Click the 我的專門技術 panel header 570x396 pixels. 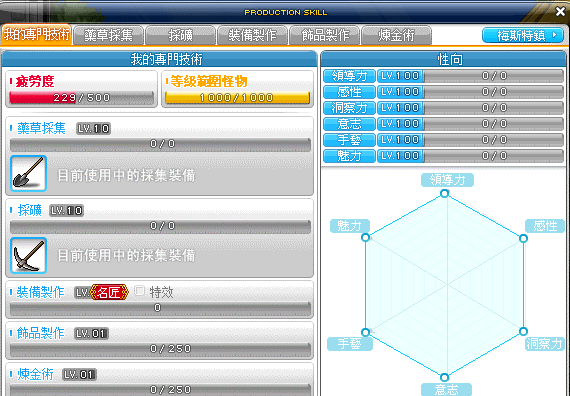(160, 59)
